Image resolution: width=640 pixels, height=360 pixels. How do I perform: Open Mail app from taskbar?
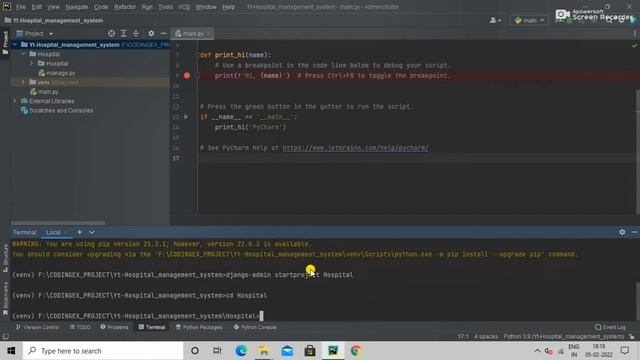[x=287, y=351]
